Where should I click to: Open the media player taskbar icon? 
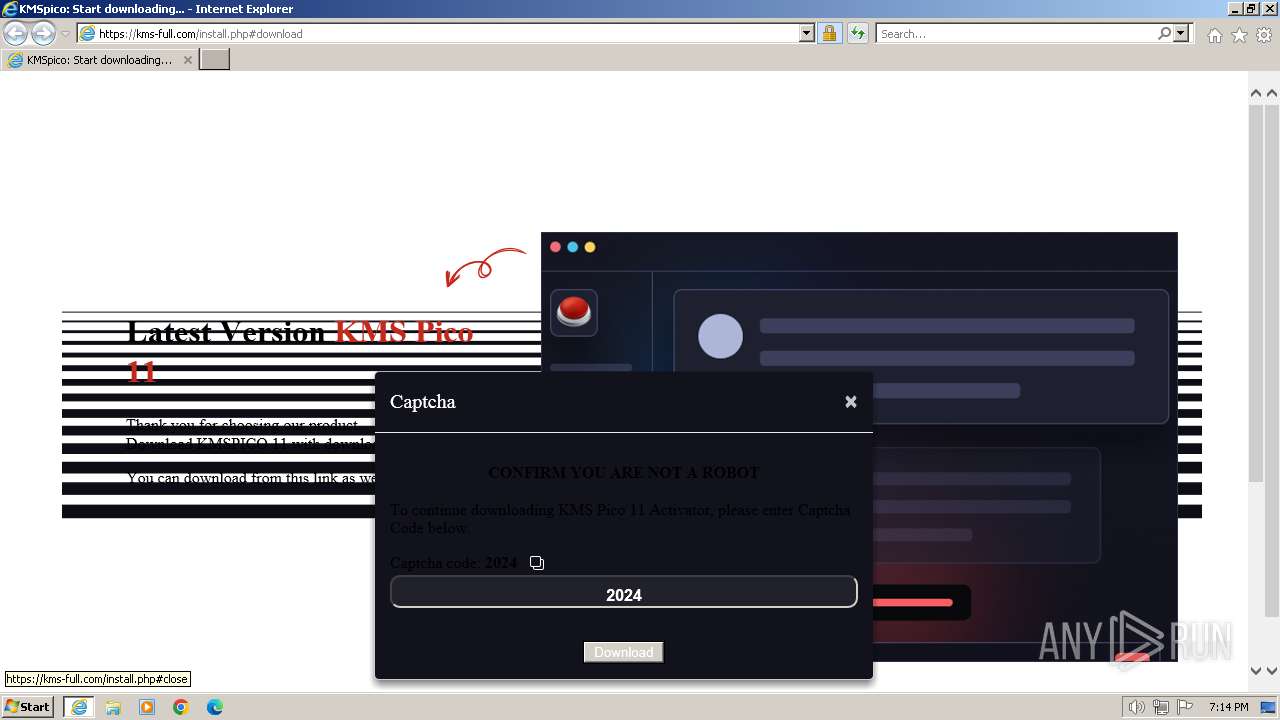click(147, 707)
